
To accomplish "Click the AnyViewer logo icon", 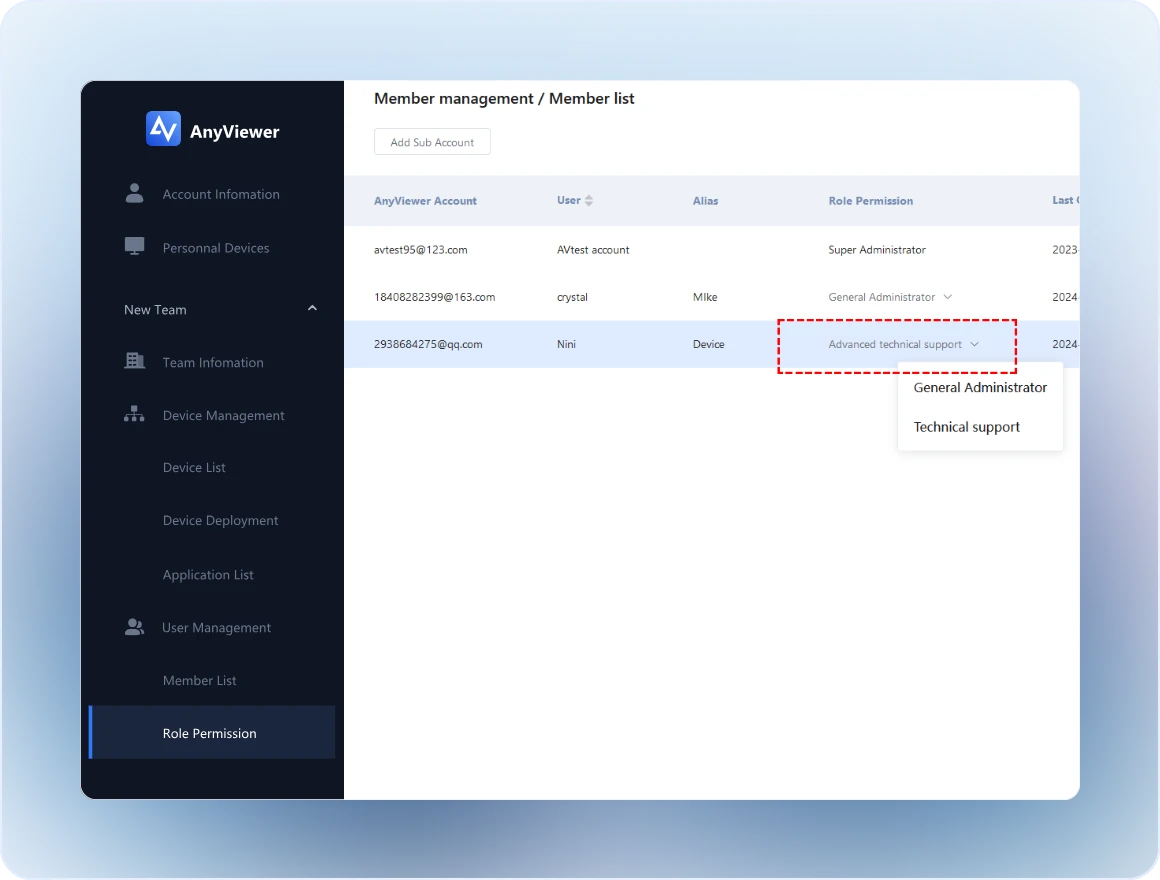I will (x=163, y=129).
